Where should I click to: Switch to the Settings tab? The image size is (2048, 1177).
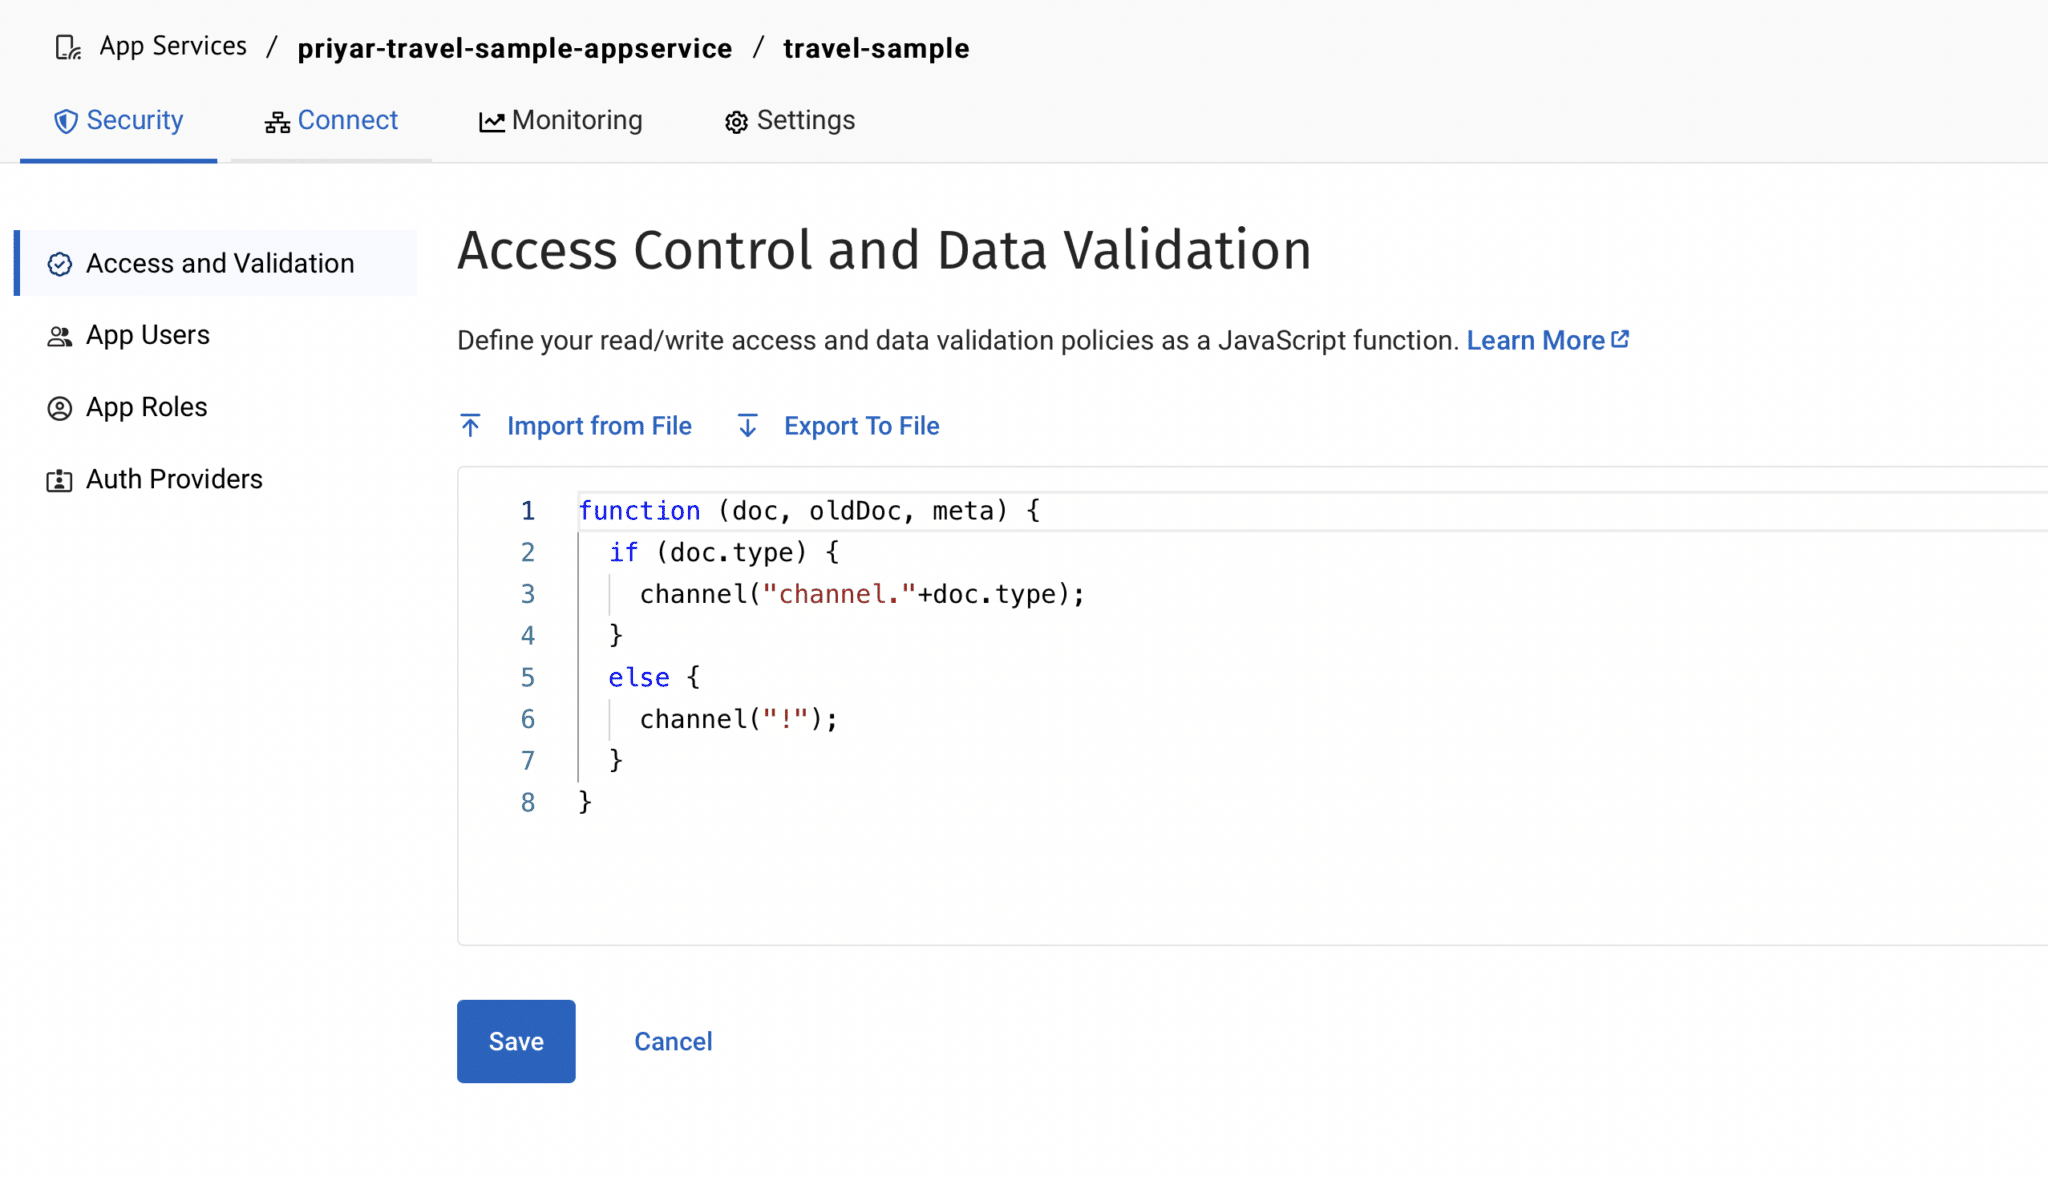pyautogui.click(x=805, y=120)
